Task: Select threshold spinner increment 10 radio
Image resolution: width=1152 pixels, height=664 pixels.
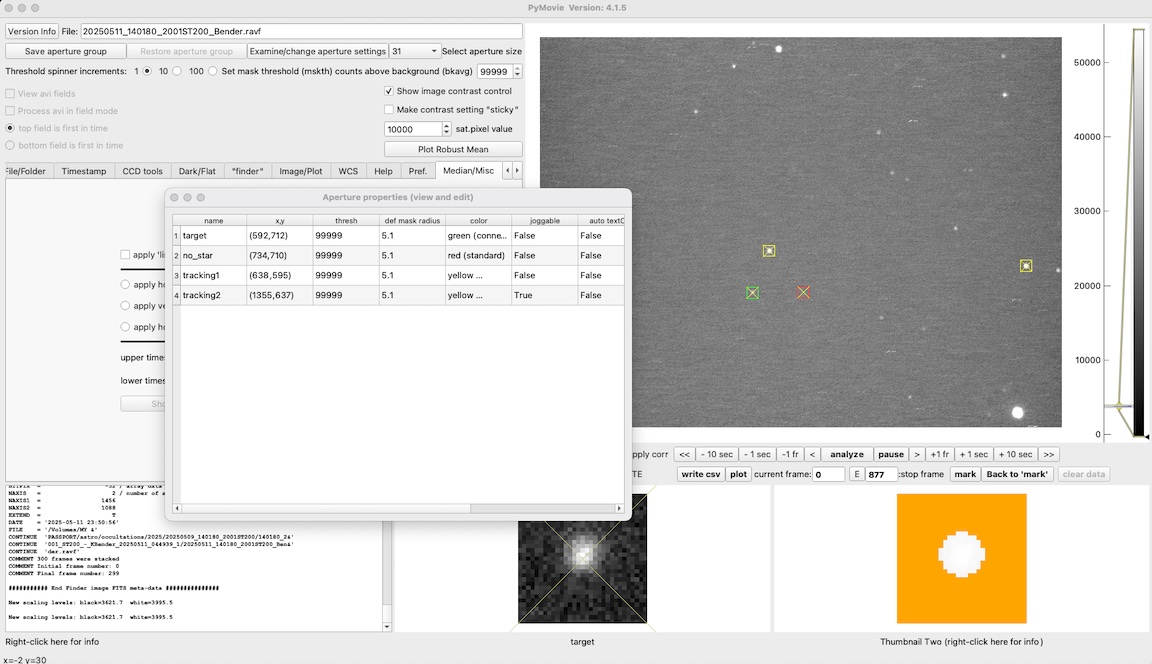Action: tap(178, 72)
